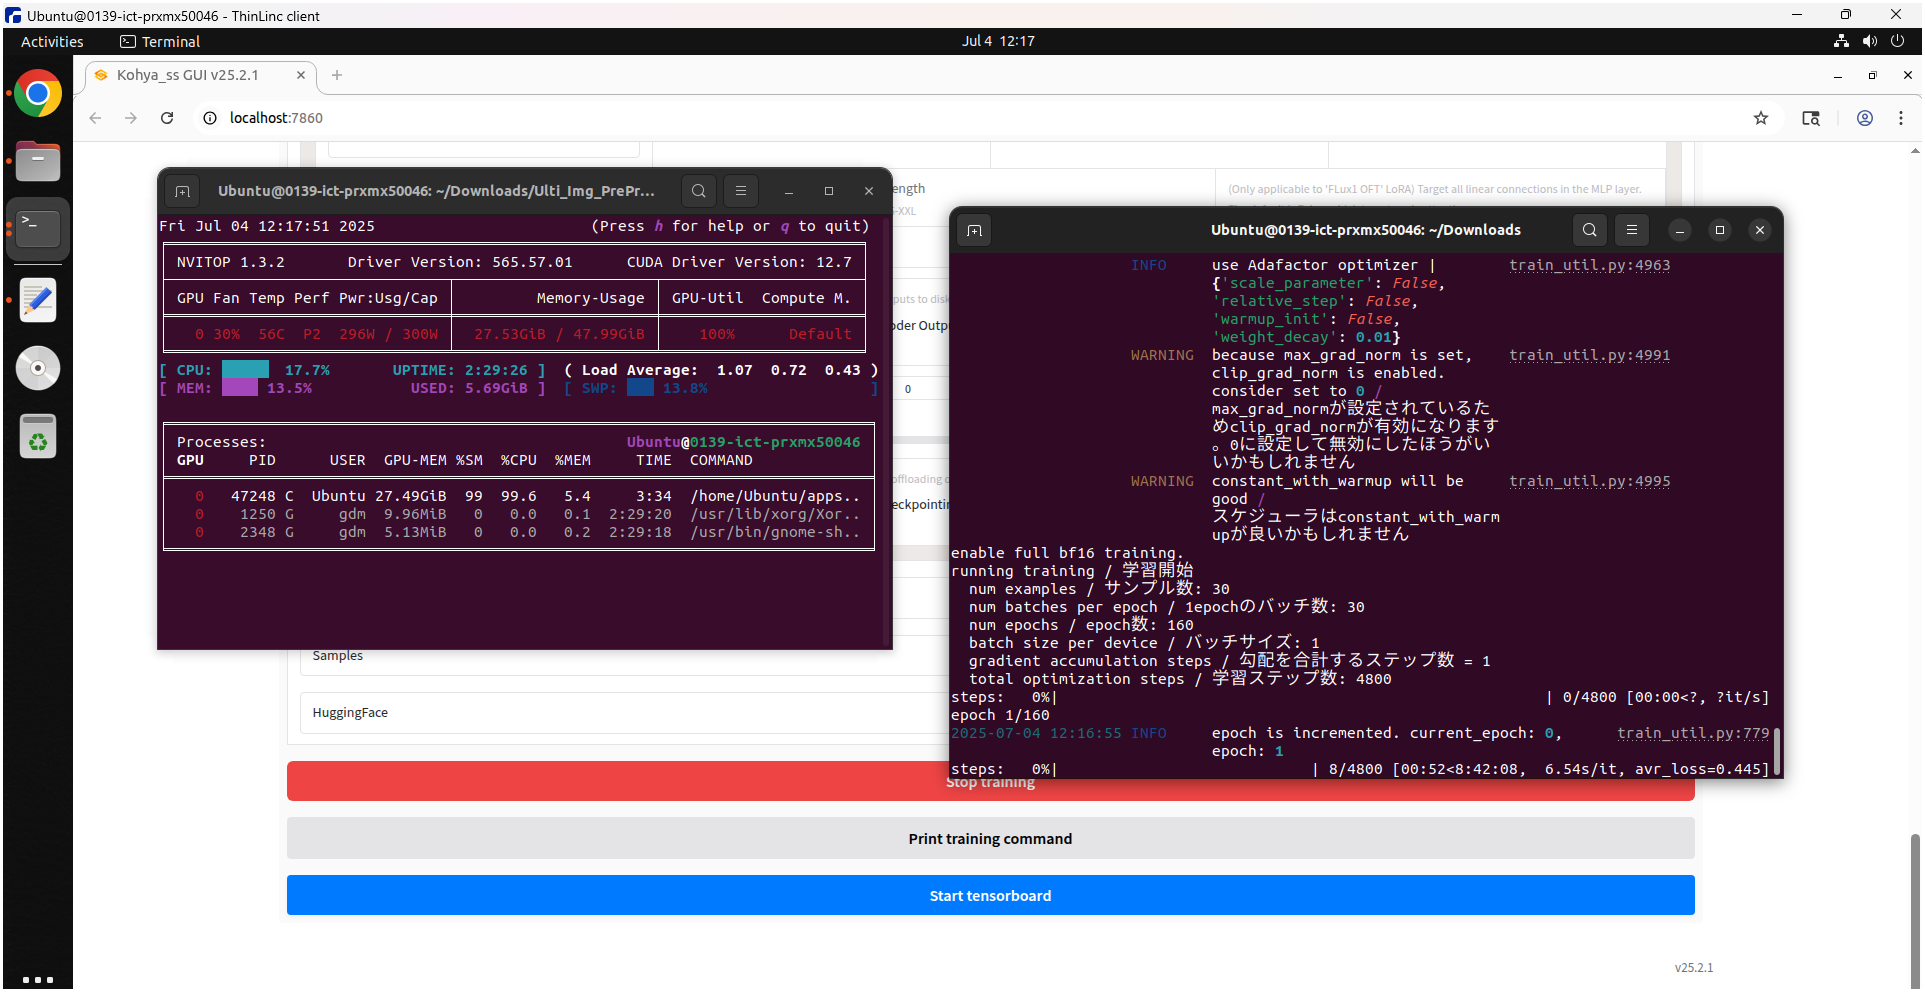Open Google Chrome from the dock
1925x992 pixels.
38,94
